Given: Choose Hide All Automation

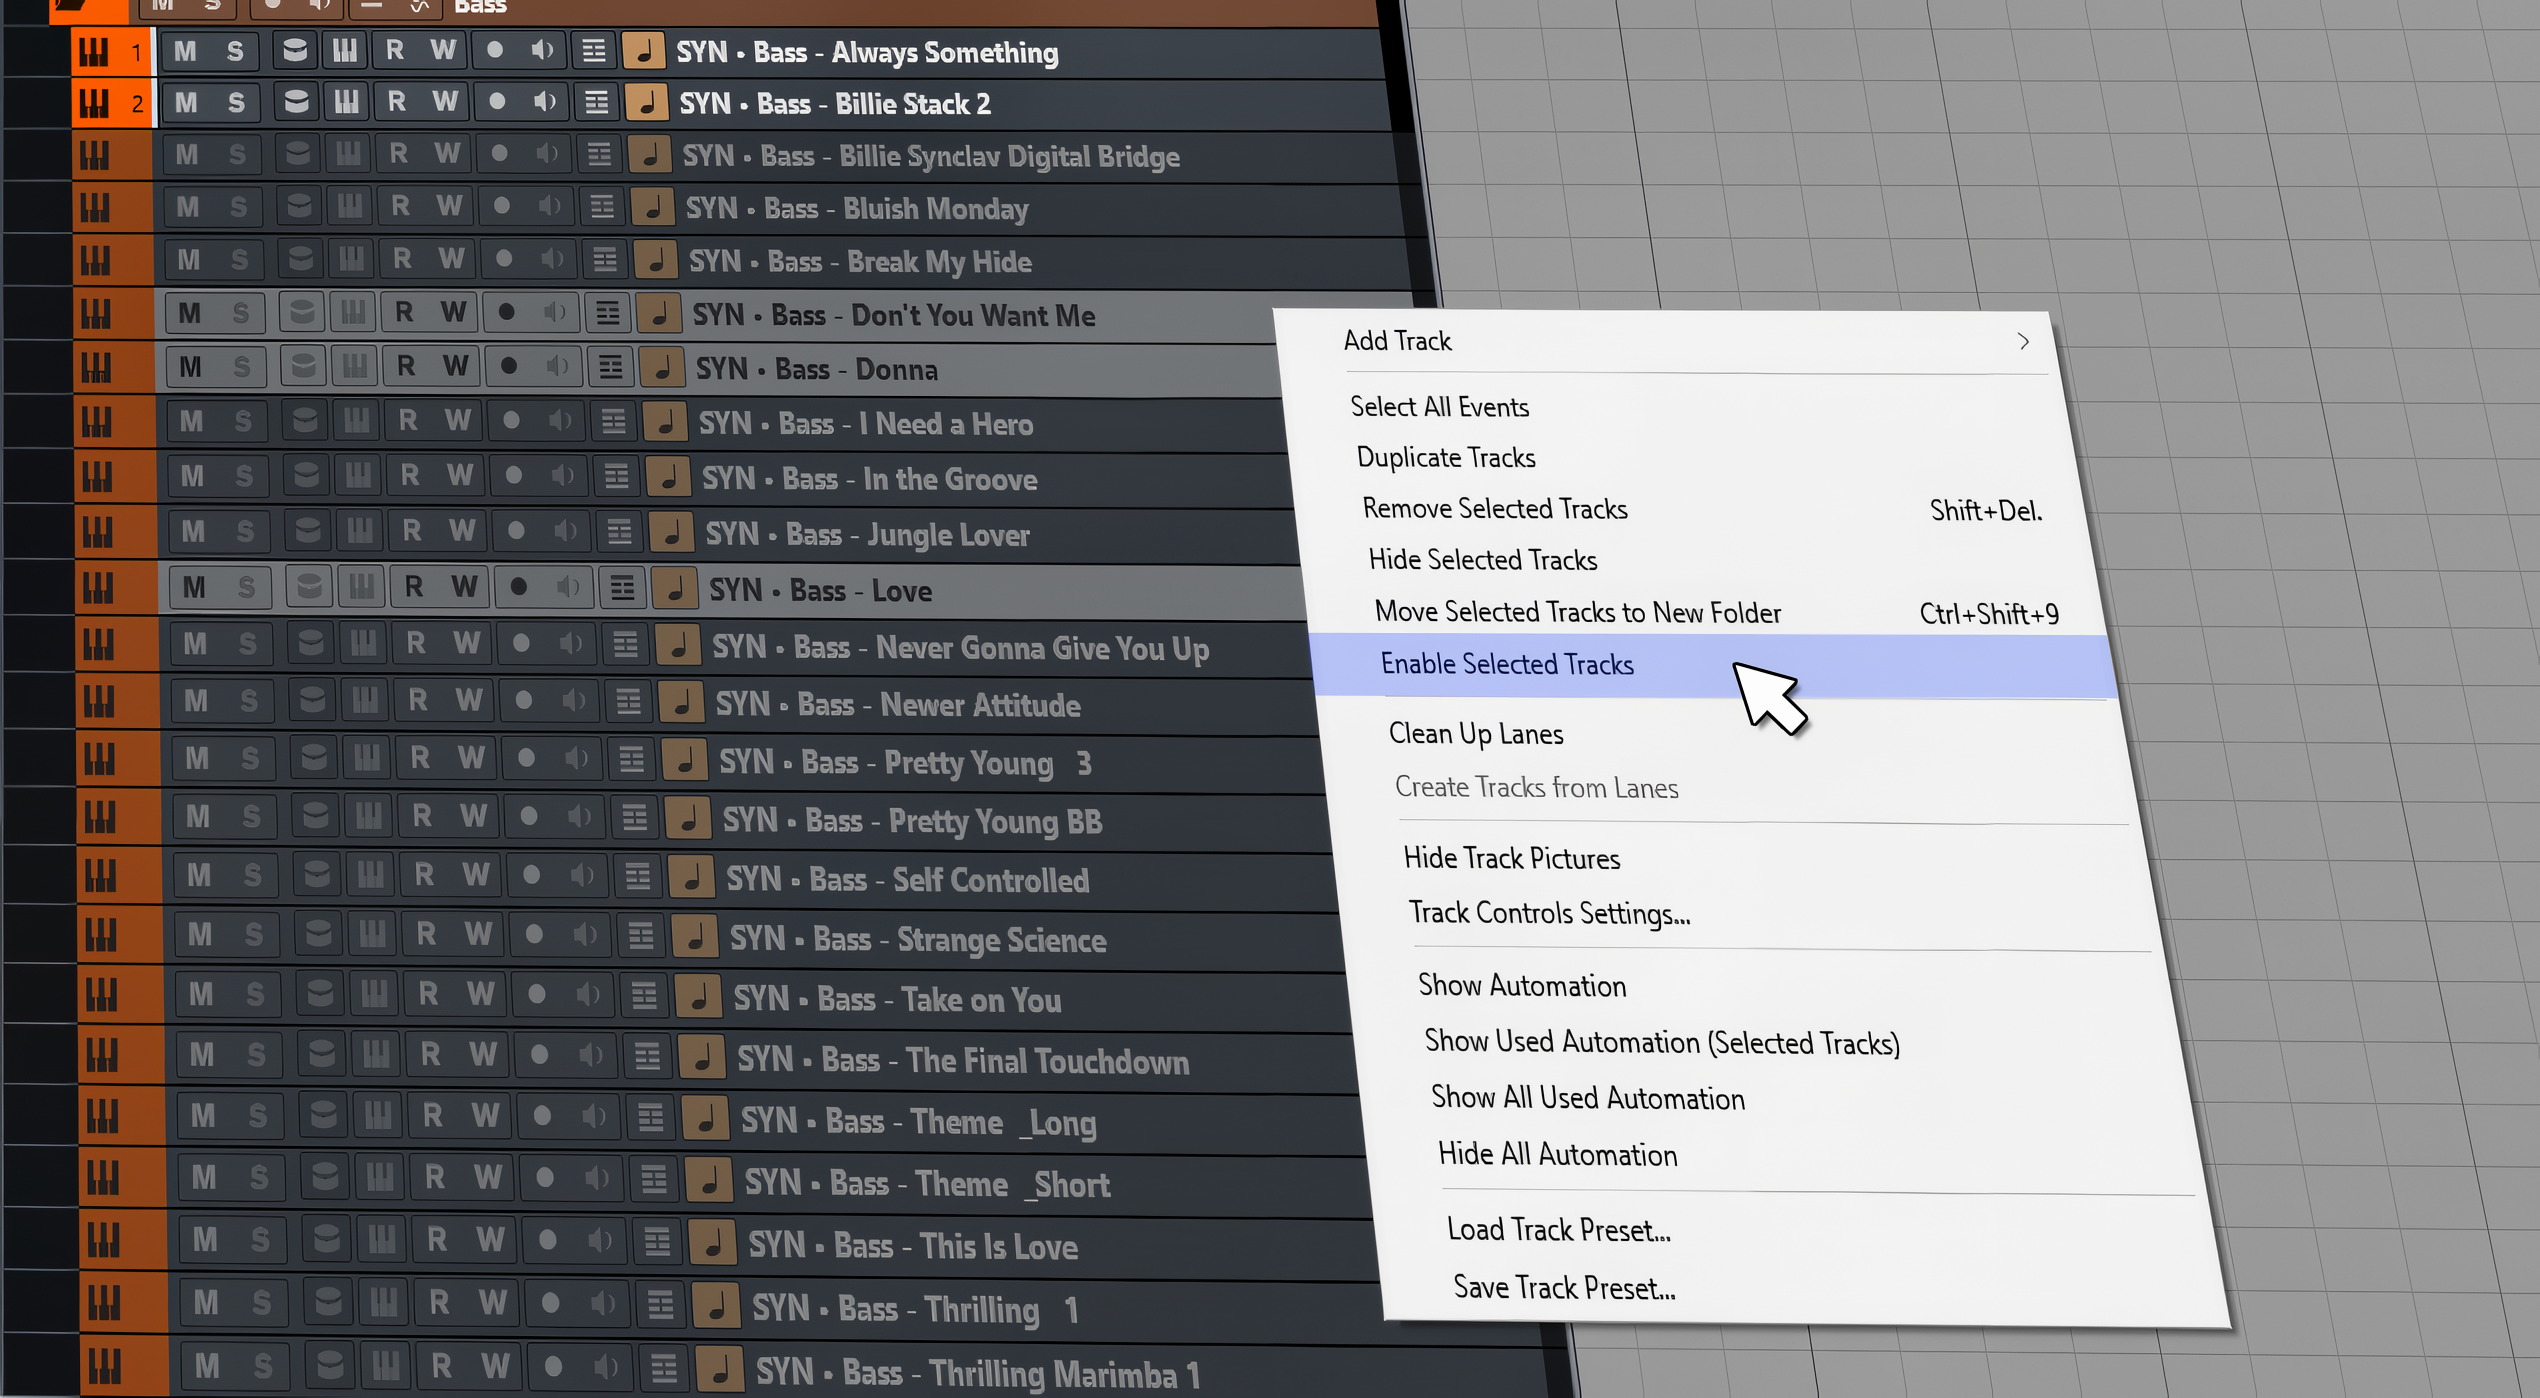Looking at the screenshot, I should coord(1557,1155).
